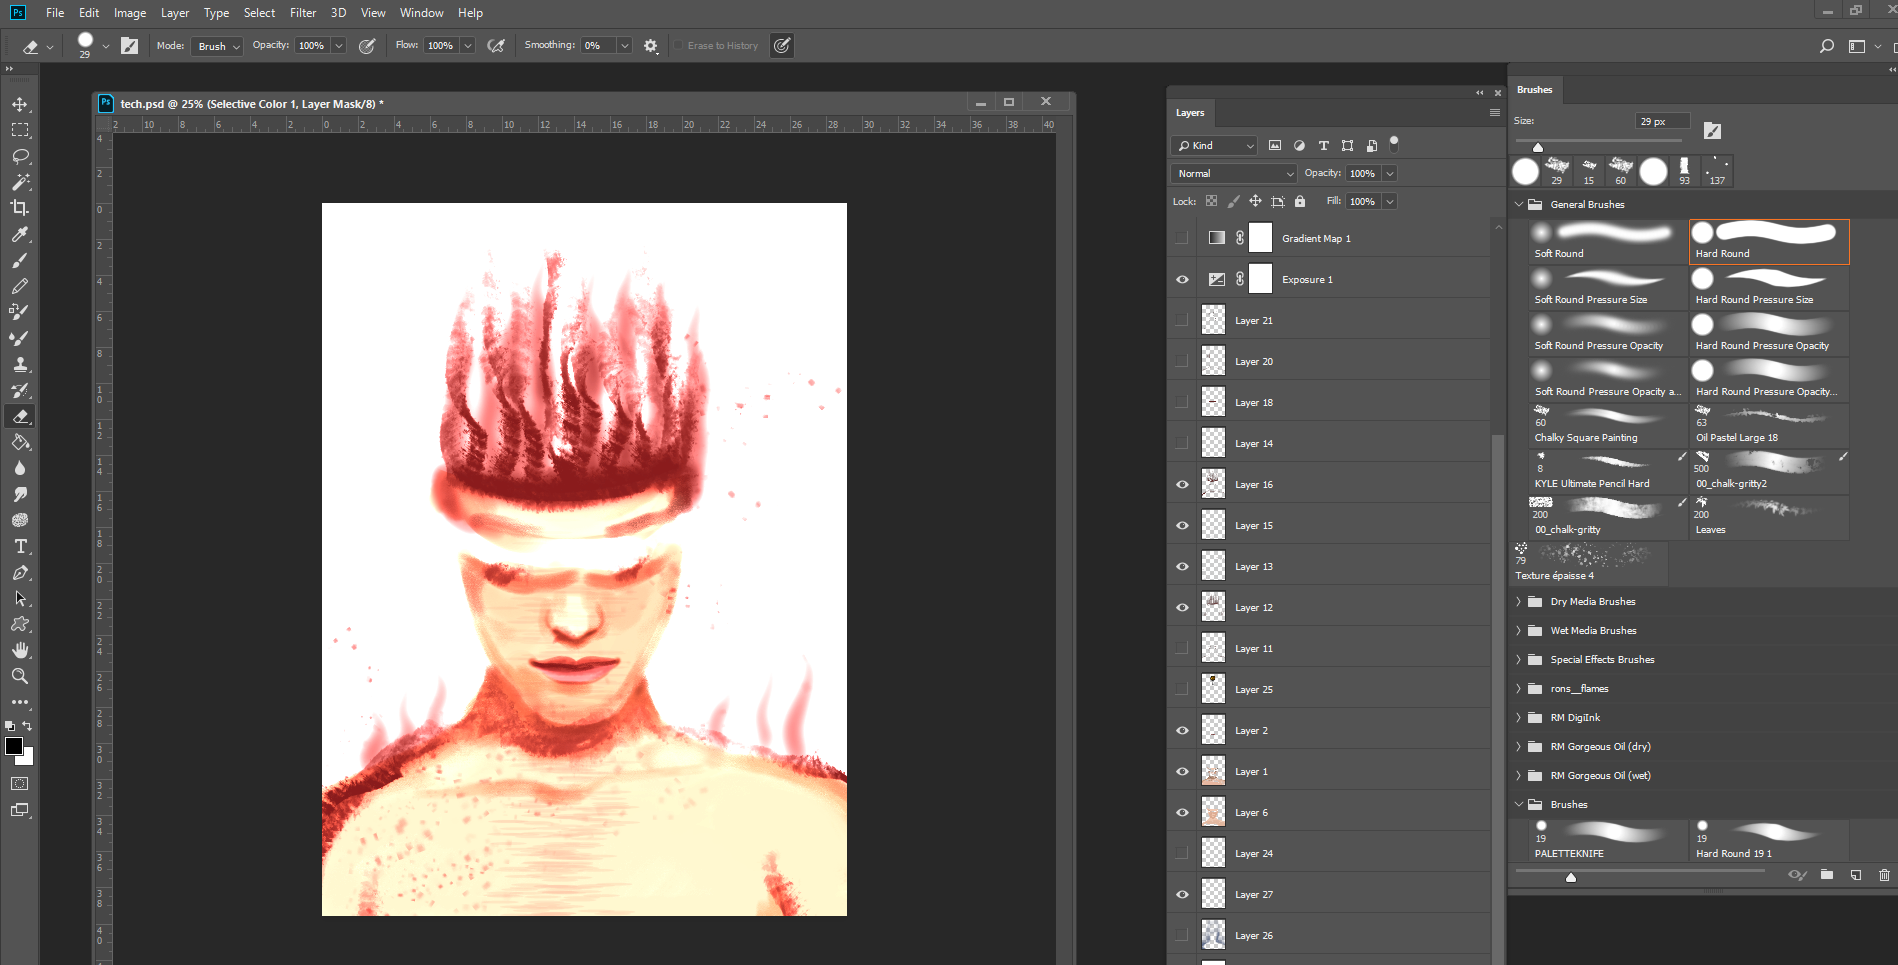Collapse the General Brushes group

pos(1519,204)
